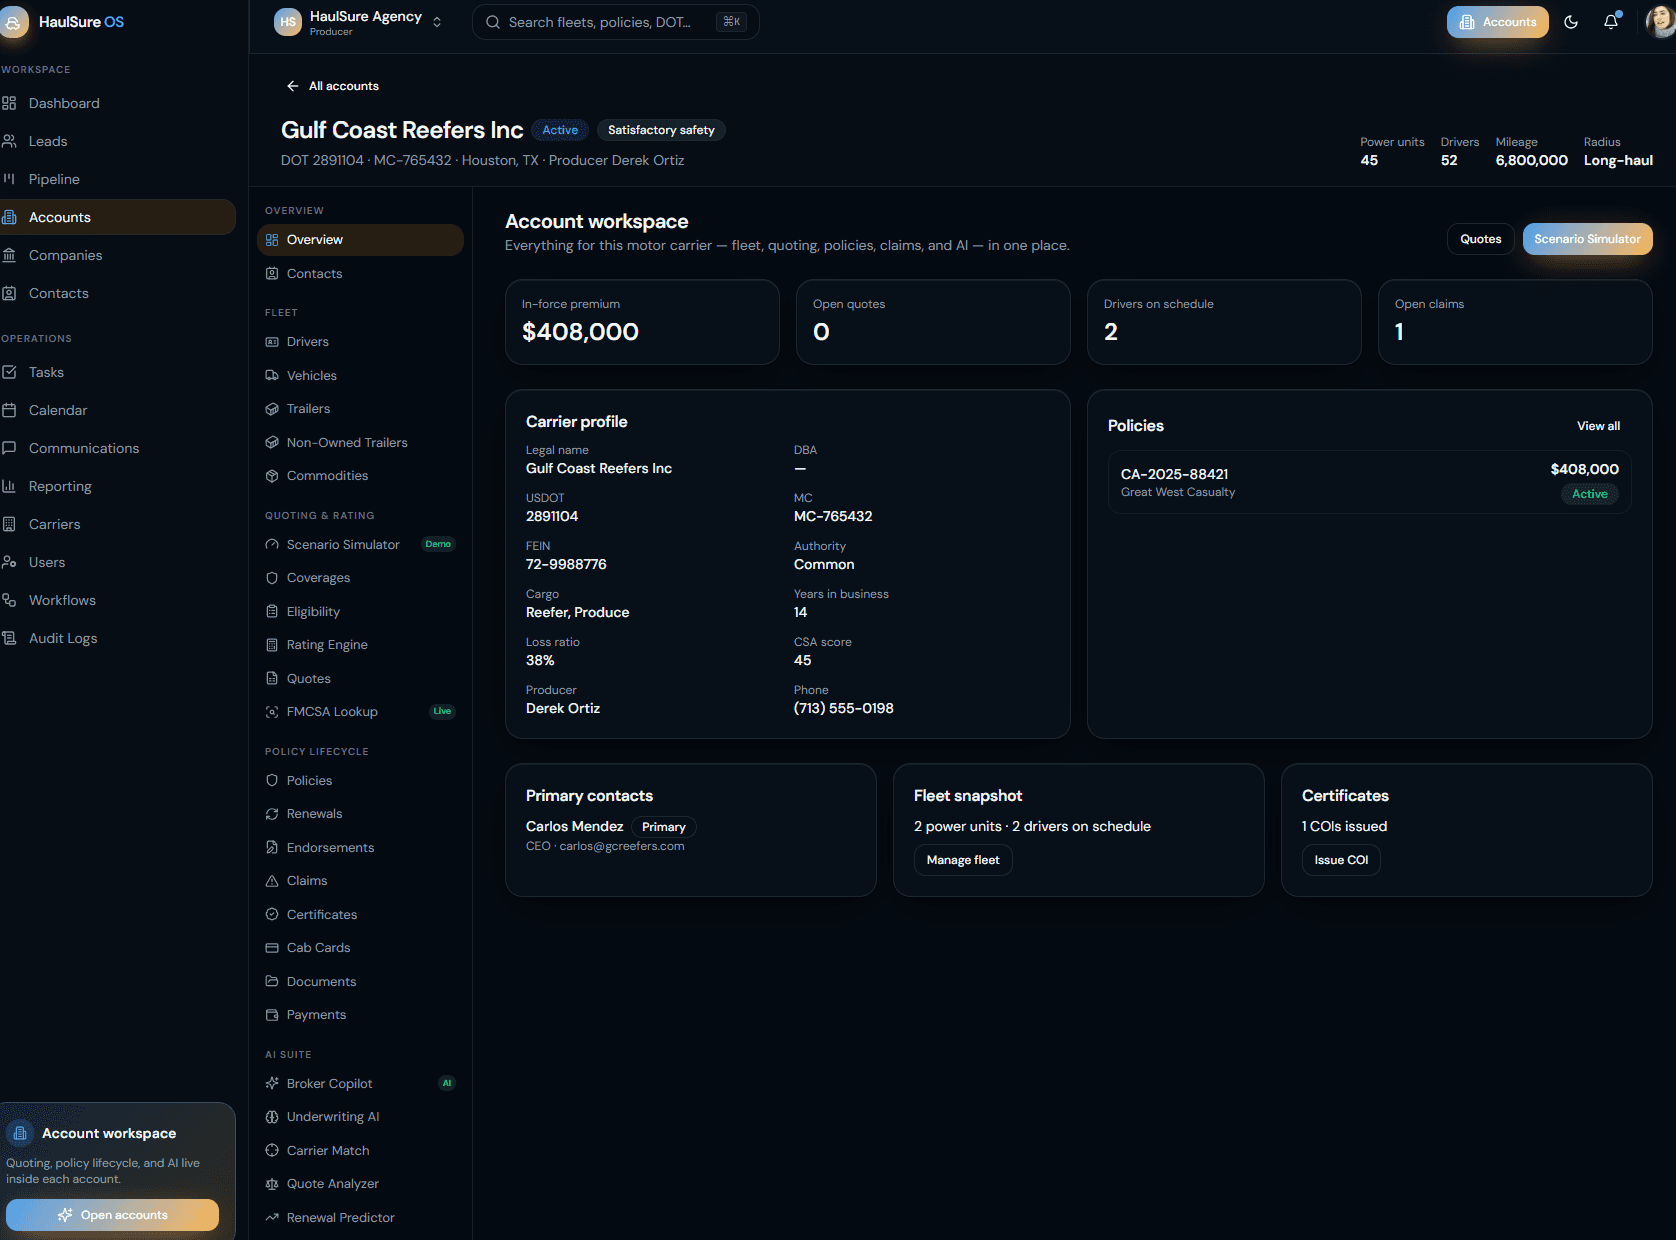Open Calendar icon under Operations
Image resolution: width=1676 pixels, height=1240 pixels.
pyautogui.click(x=9, y=410)
